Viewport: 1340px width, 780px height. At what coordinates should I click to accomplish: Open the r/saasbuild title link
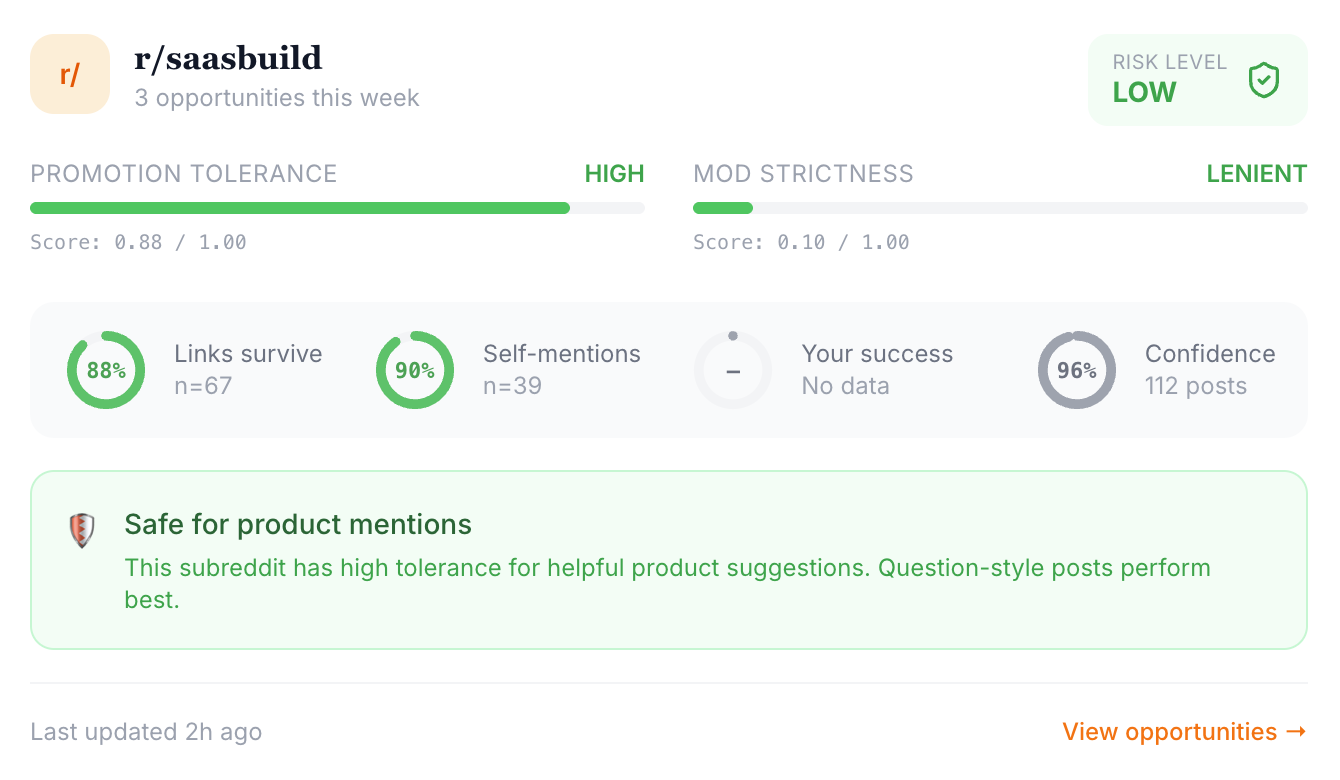click(228, 58)
